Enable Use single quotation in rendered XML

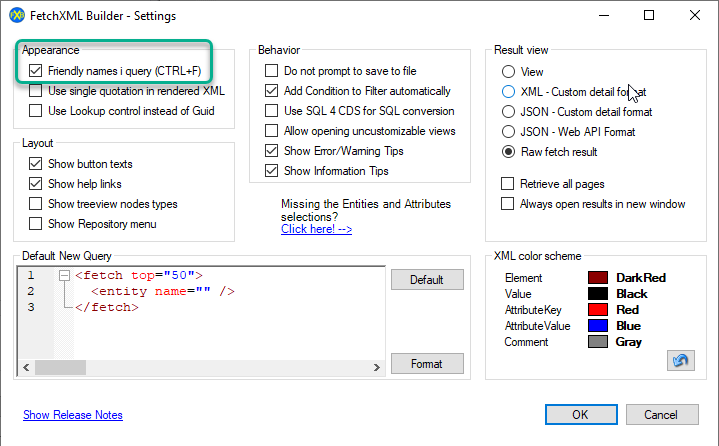[36, 91]
